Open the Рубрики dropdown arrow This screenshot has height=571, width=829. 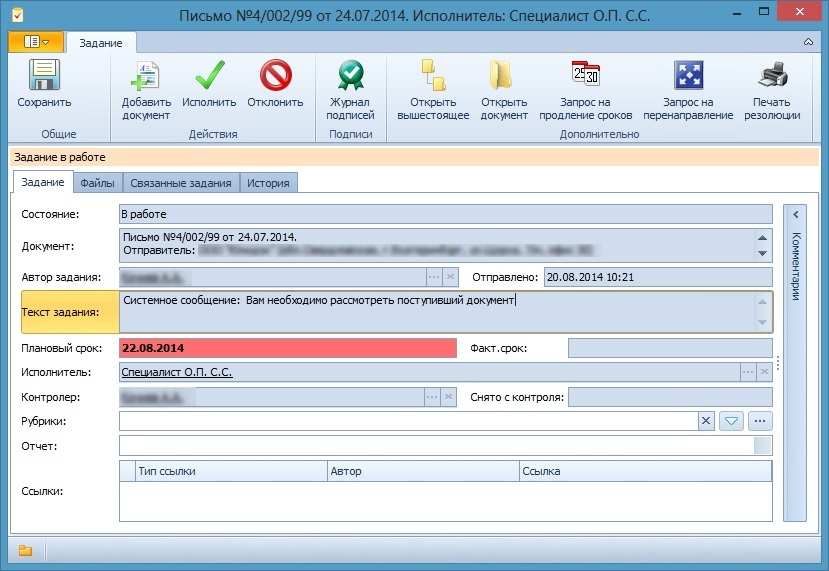pos(731,421)
